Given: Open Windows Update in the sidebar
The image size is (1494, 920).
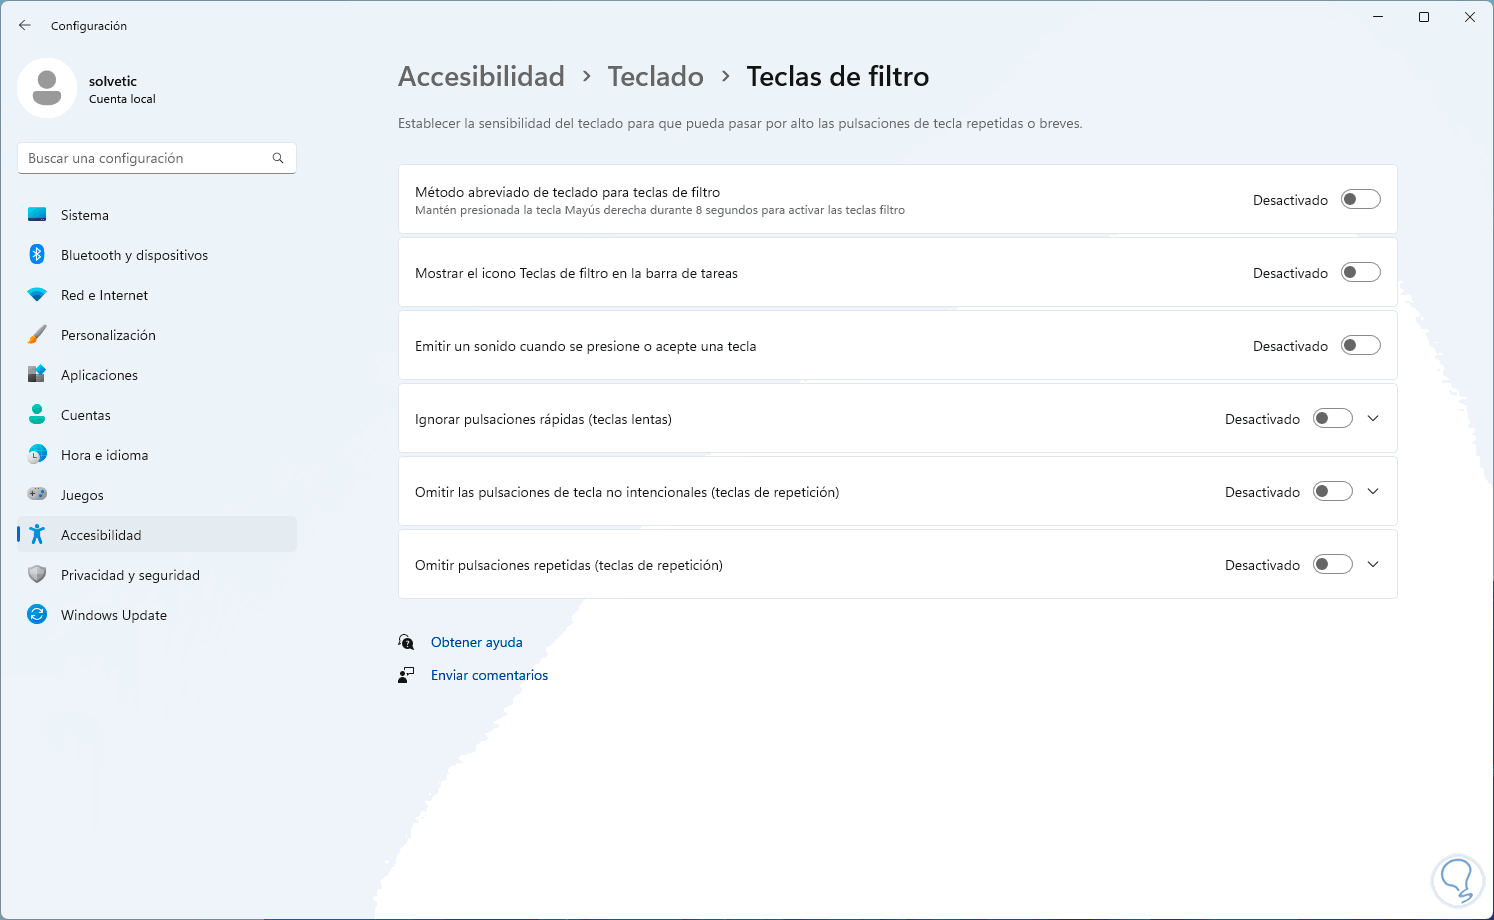Looking at the screenshot, I should (x=157, y=615).
